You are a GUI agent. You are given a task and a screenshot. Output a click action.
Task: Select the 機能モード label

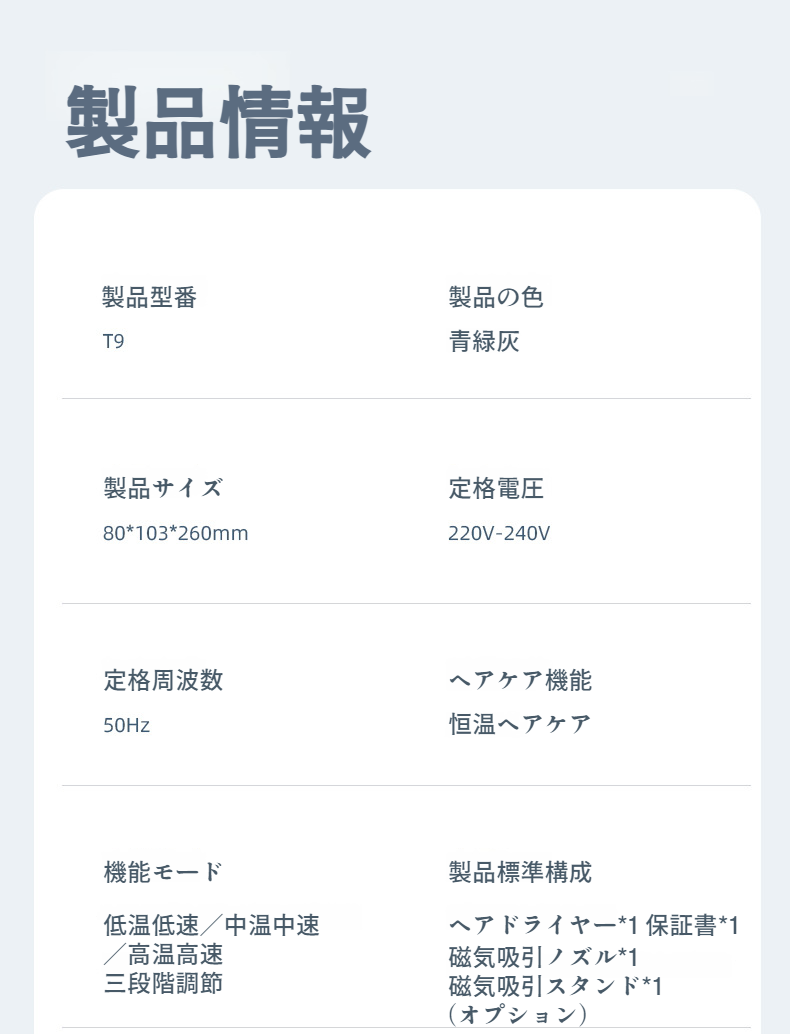[x=163, y=872]
